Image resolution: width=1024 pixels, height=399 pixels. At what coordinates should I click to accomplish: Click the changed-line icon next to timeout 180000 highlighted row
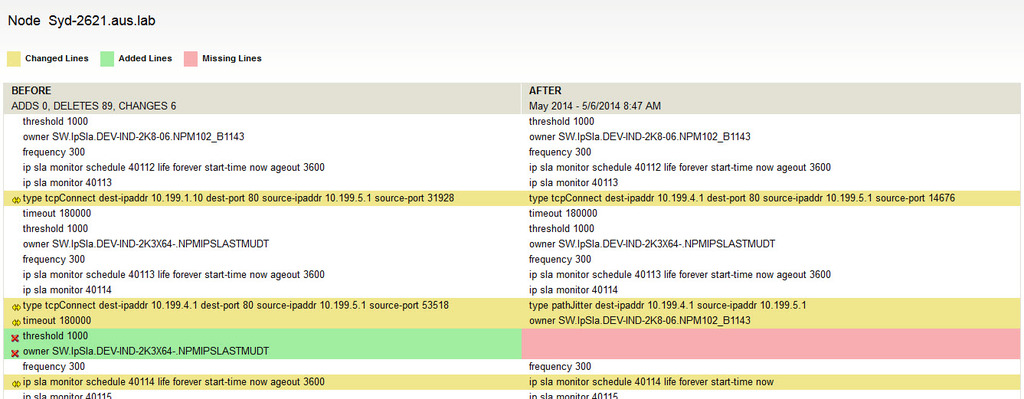pyautogui.click(x=16, y=321)
